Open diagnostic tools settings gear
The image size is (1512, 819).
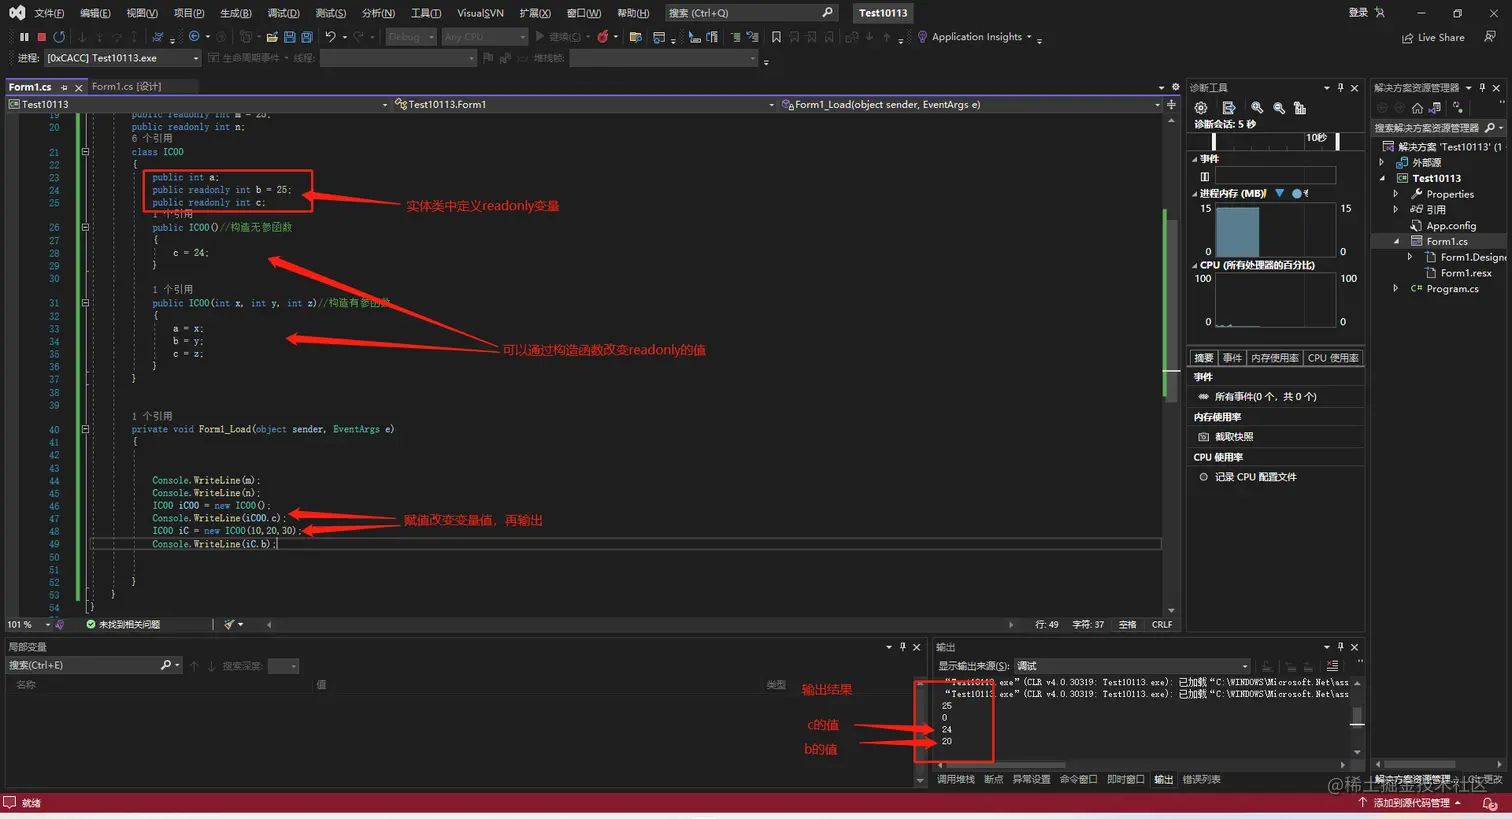pos(1201,108)
